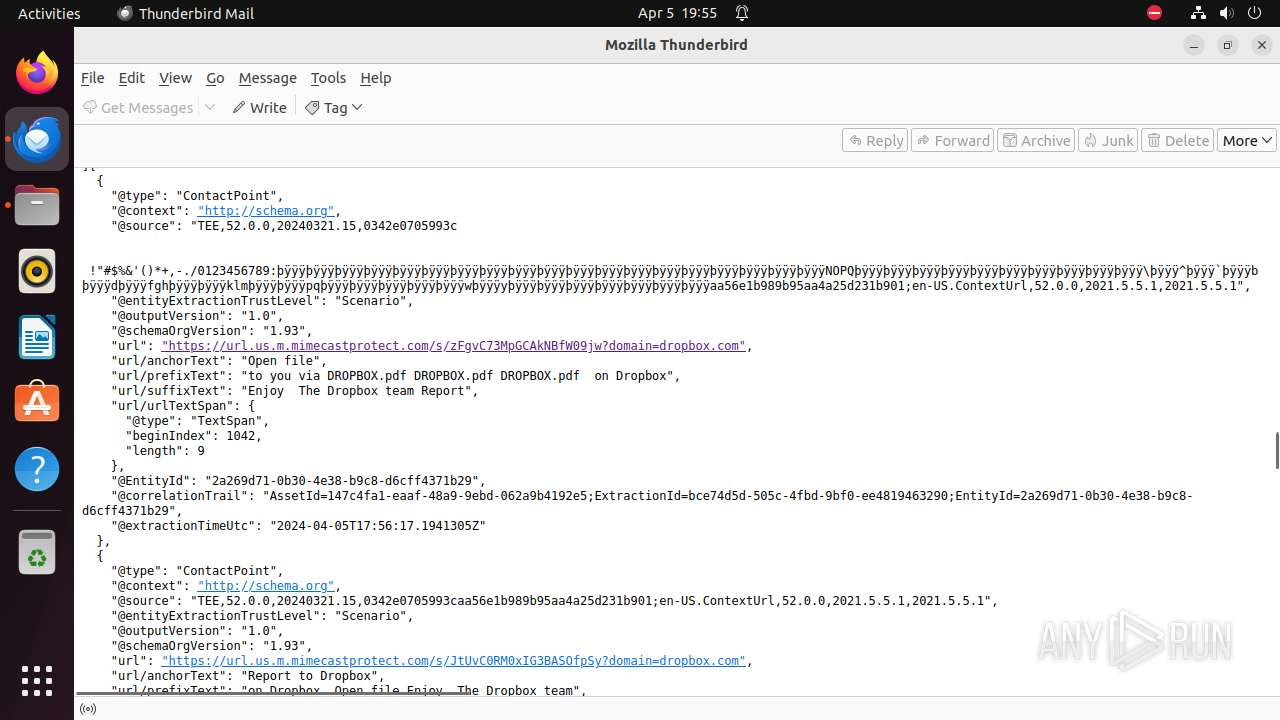1280x720 pixels.
Task: Click "url/anchorText": "Open file" line
Action: pyautogui.click(x=219, y=361)
